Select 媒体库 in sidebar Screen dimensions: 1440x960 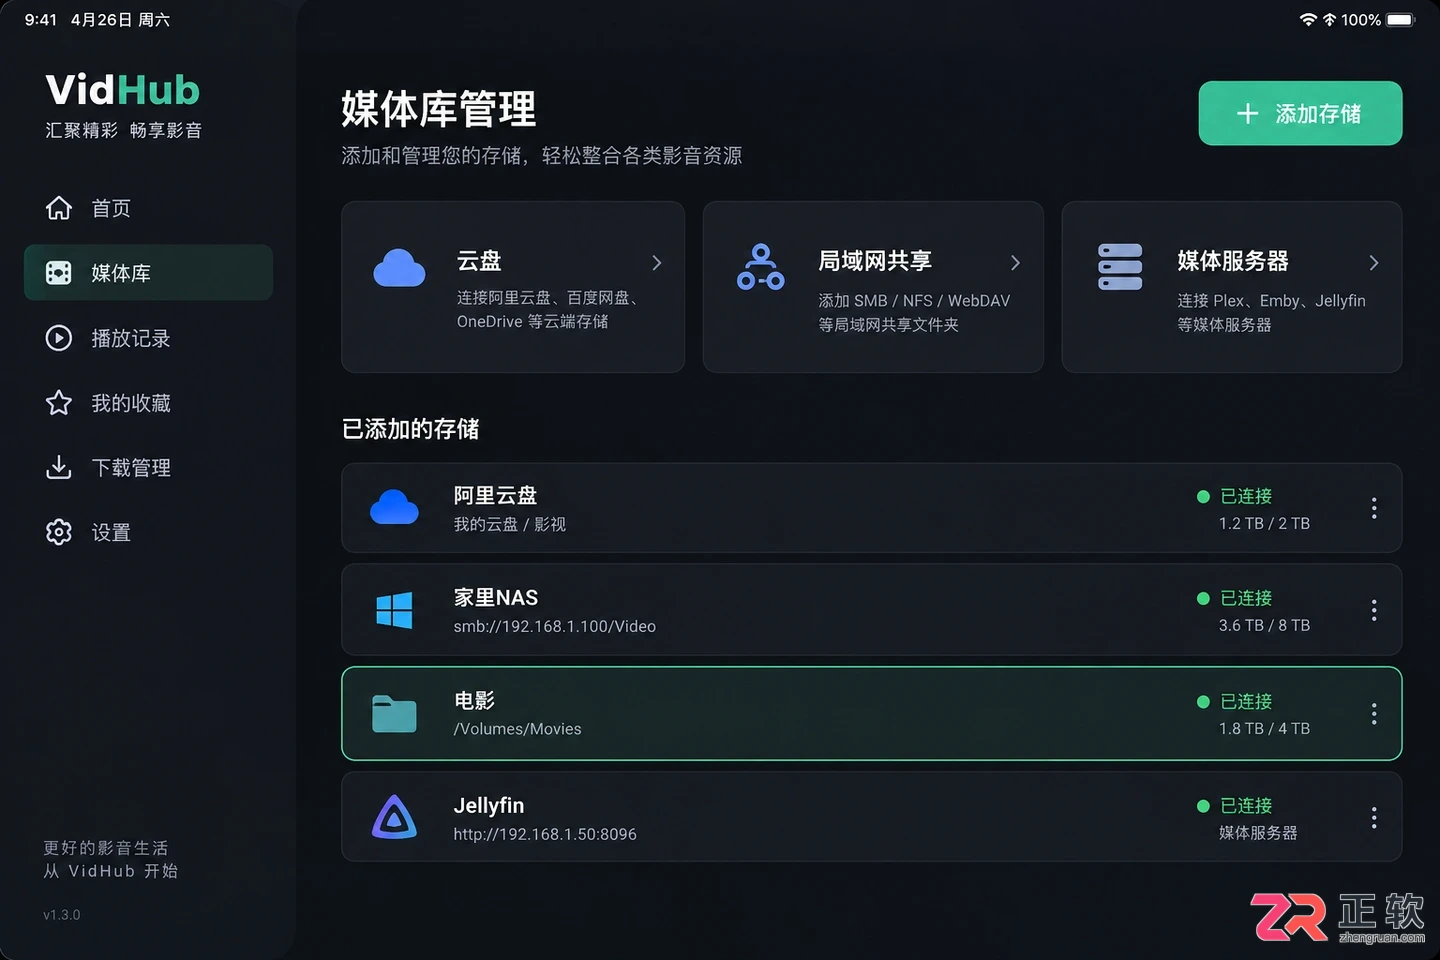click(x=148, y=273)
